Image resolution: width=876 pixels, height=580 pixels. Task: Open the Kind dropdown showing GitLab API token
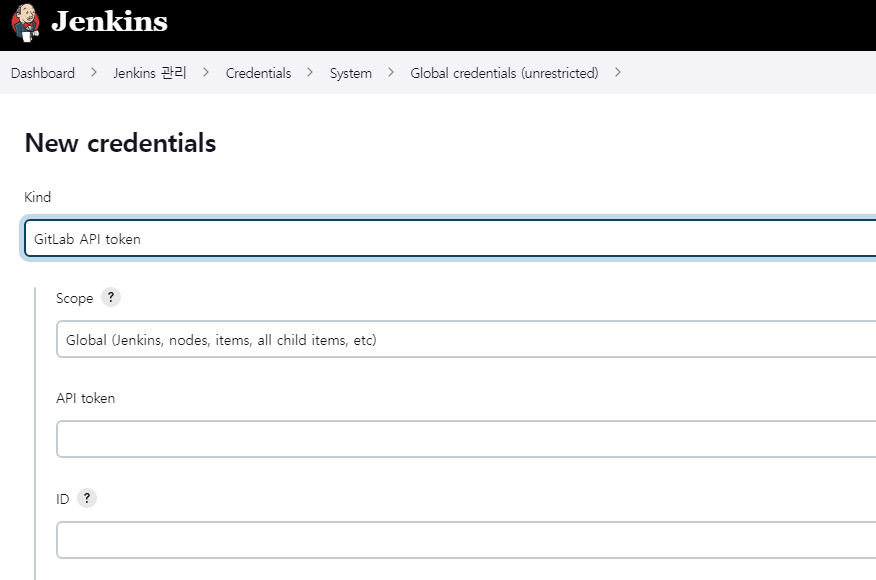coord(450,239)
